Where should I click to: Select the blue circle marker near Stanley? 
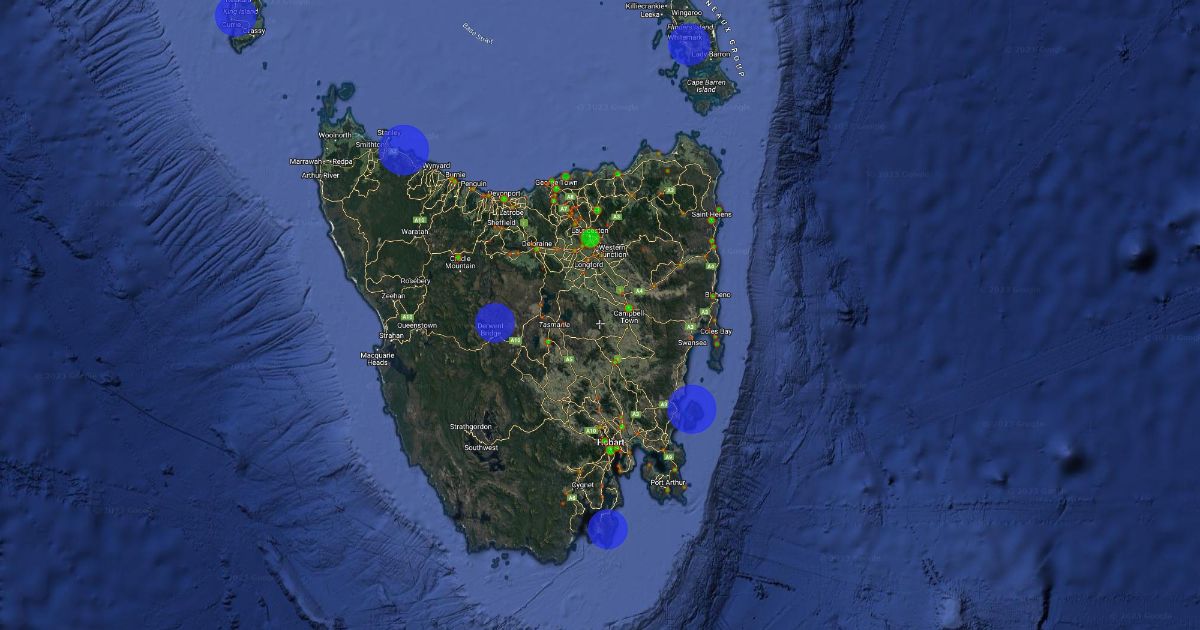pyautogui.click(x=404, y=150)
